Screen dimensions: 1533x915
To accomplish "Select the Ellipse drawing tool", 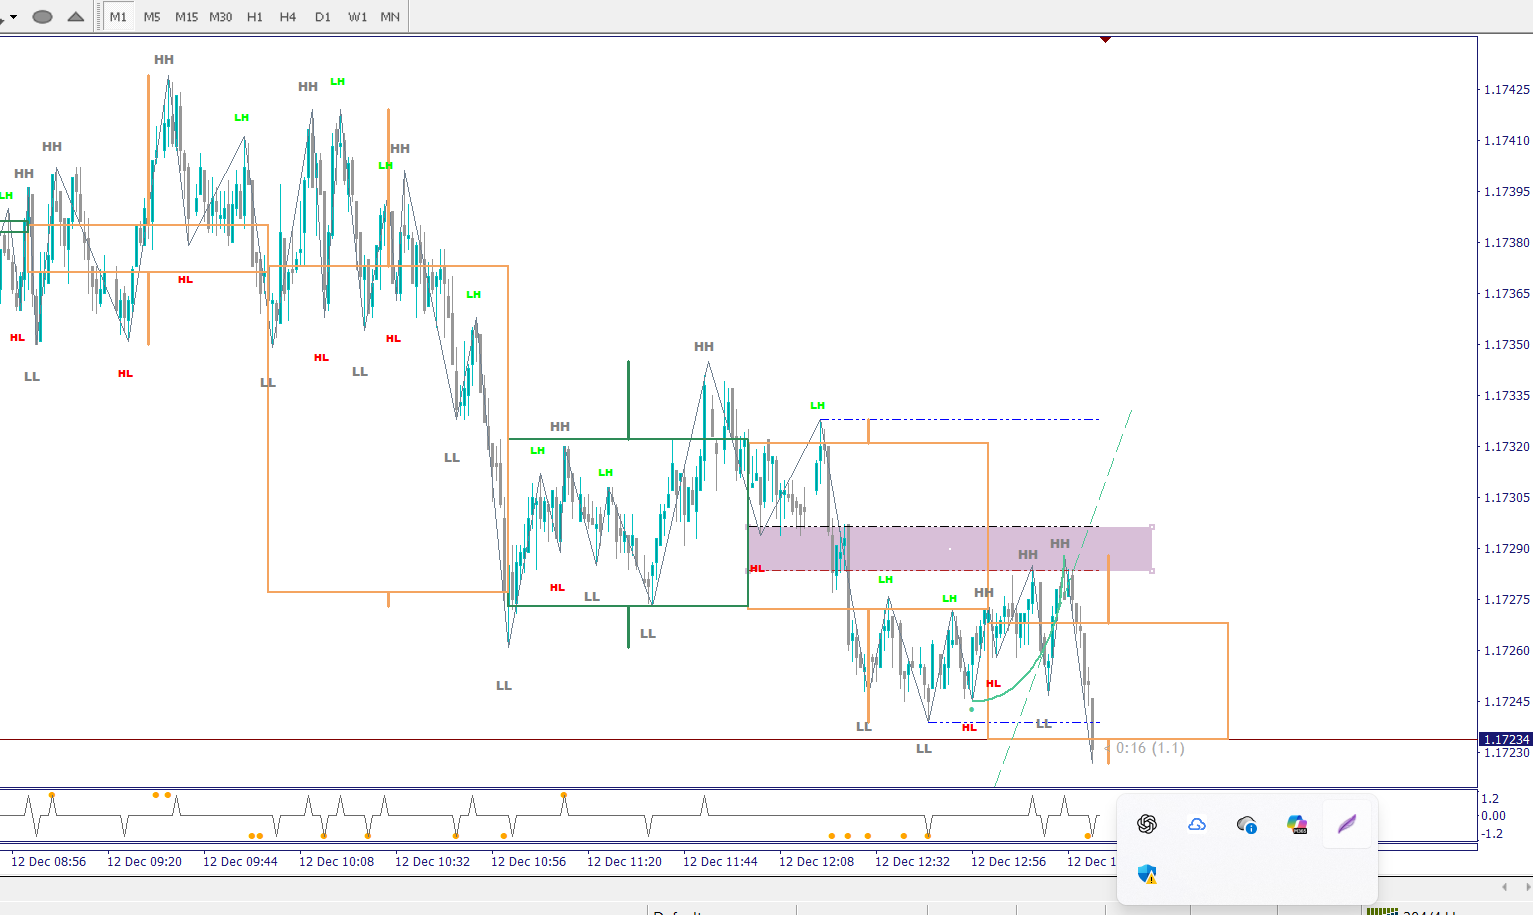I will (42, 17).
